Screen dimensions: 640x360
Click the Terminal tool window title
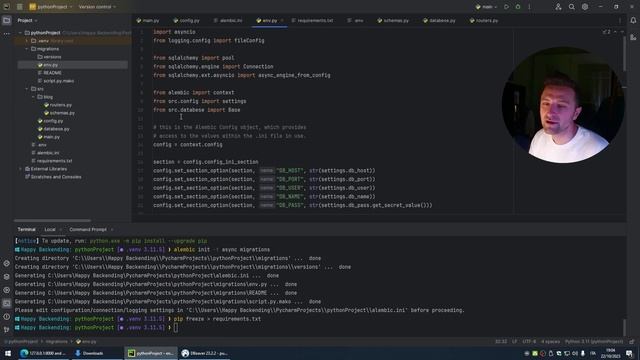point(27,229)
